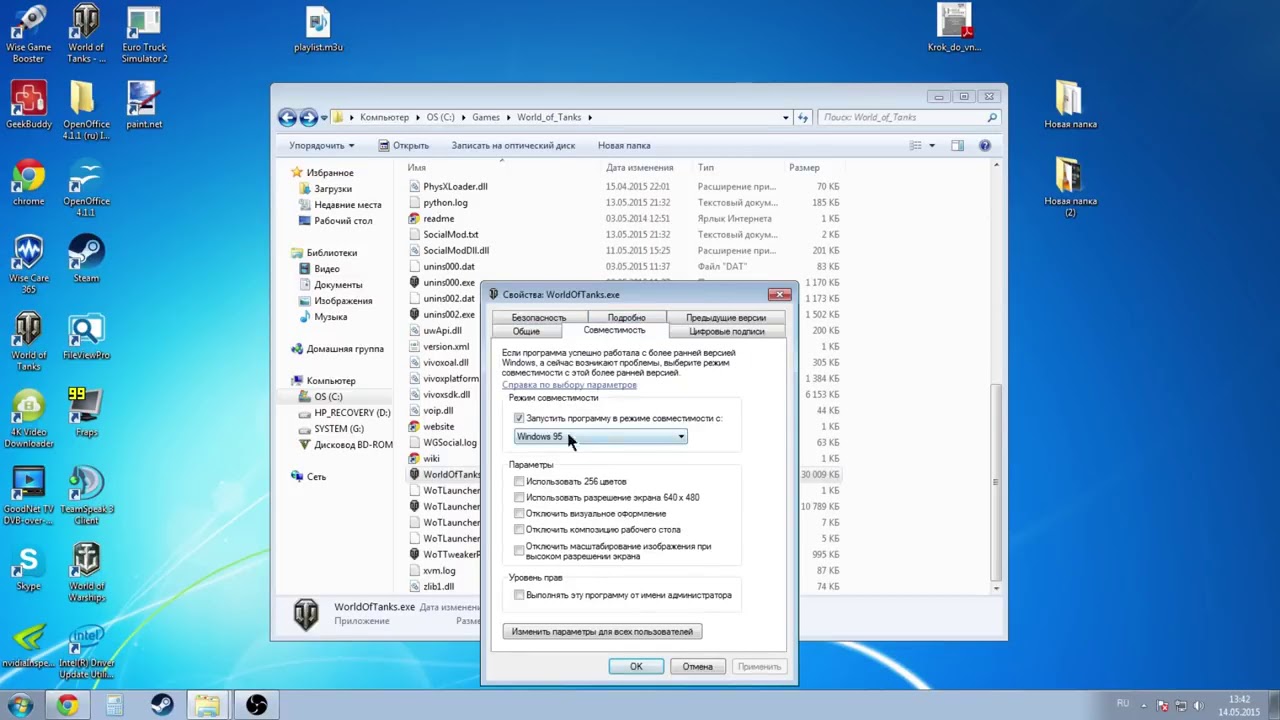Switch to Предыдущие версии tab
This screenshot has width=1280, height=720.
click(x=726, y=317)
